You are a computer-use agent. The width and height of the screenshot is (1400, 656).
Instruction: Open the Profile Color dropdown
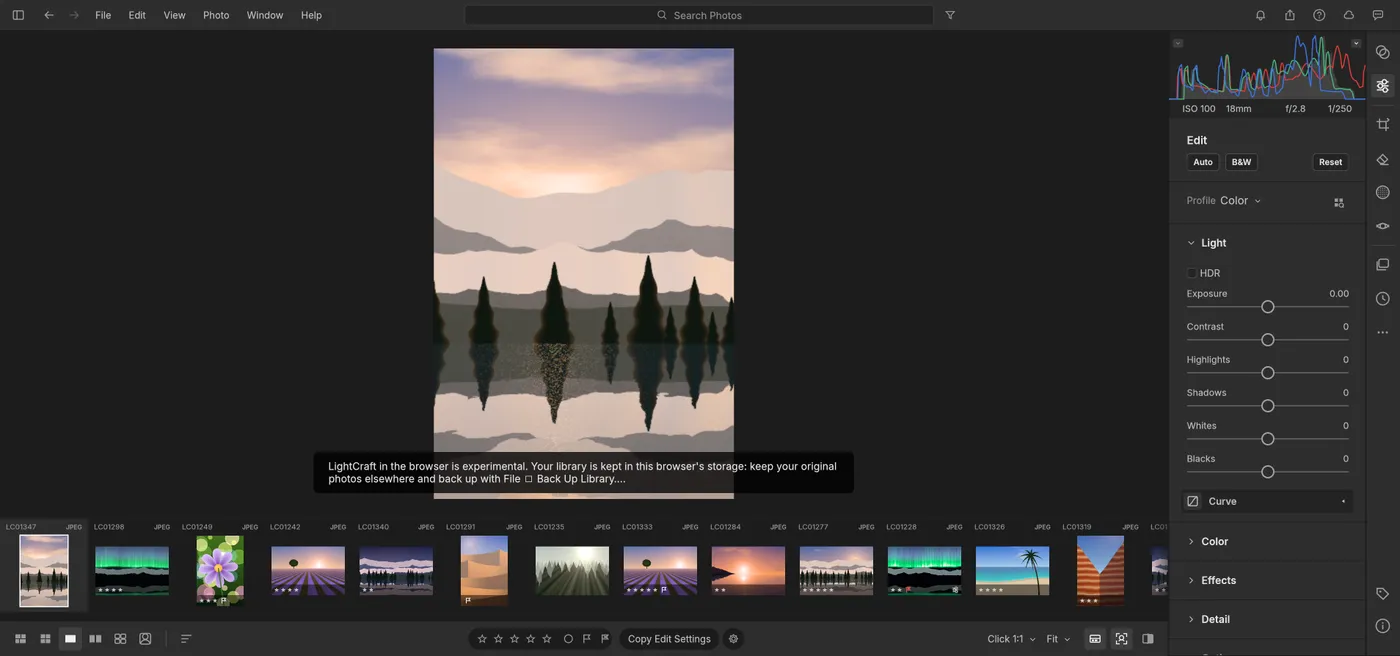tap(1240, 201)
